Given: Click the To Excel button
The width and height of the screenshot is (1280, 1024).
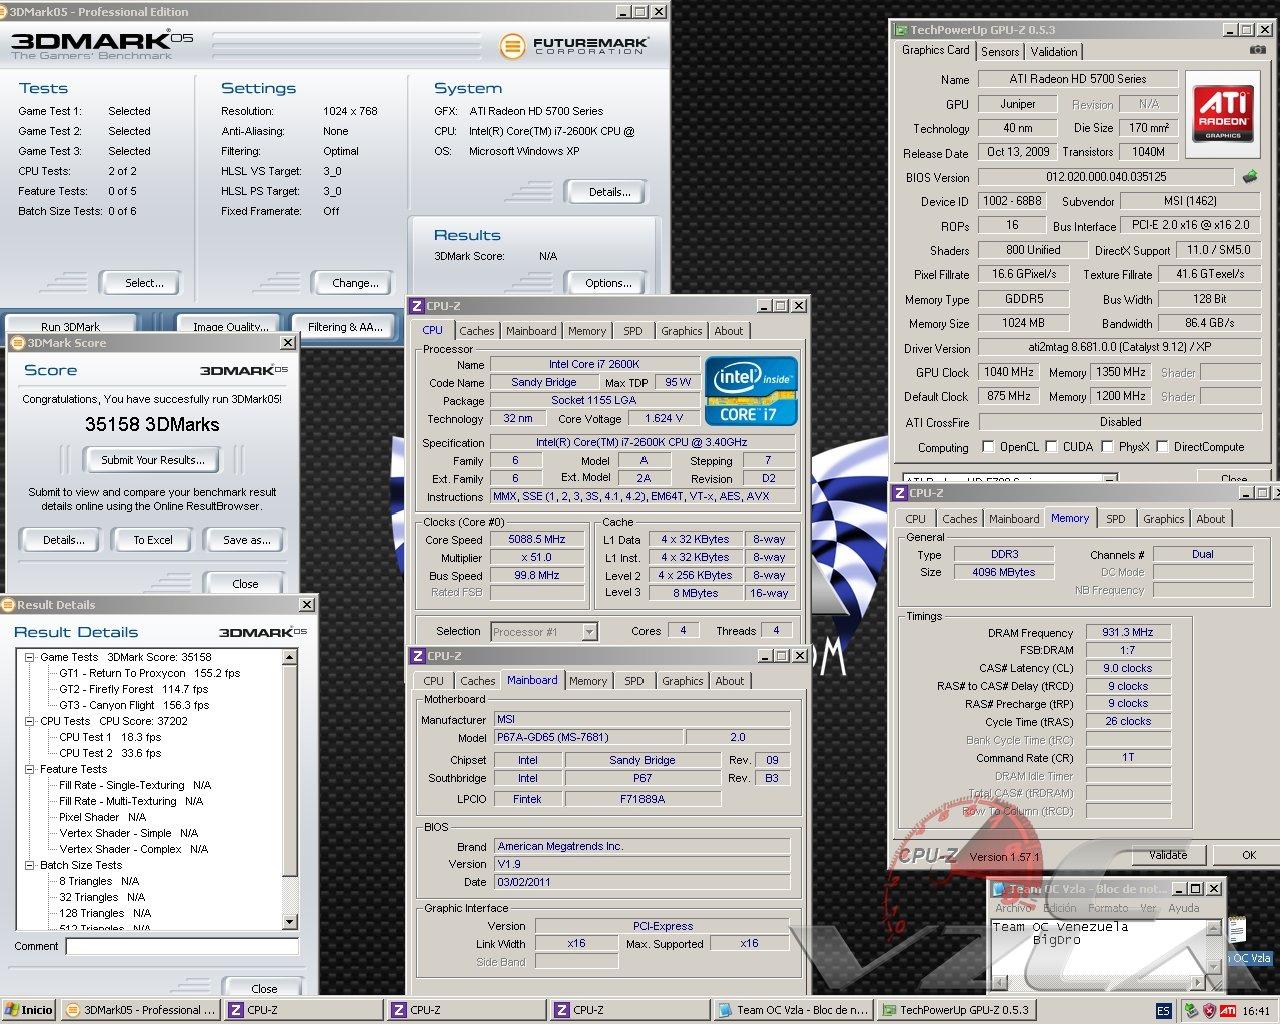Looking at the screenshot, I should 153,540.
